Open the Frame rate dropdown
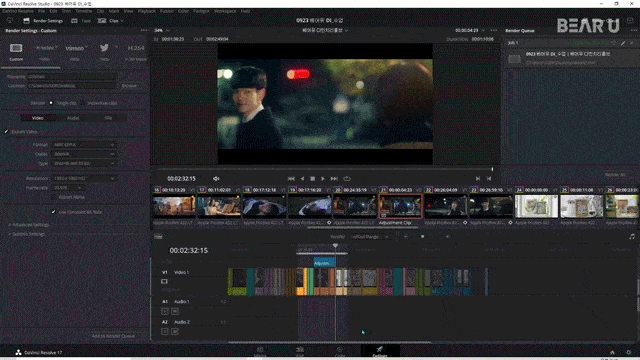The image size is (640, 360). [67, 188]
